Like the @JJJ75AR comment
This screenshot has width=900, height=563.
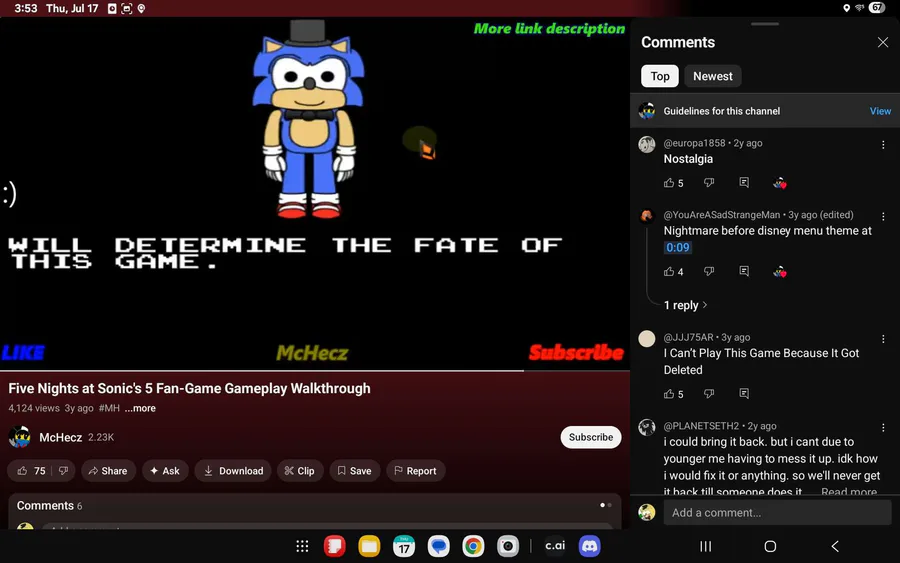point(669,394)
